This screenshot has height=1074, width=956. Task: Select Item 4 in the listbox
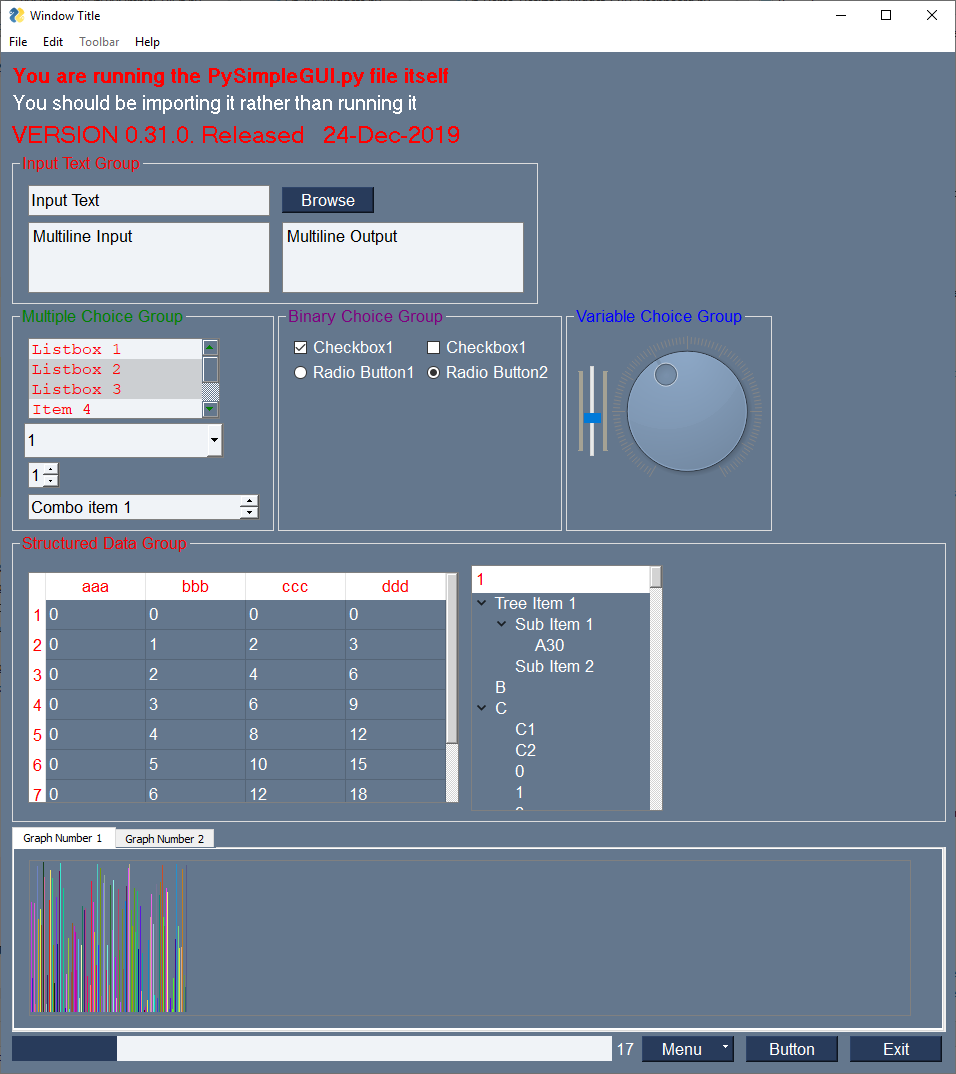(115, 409)
